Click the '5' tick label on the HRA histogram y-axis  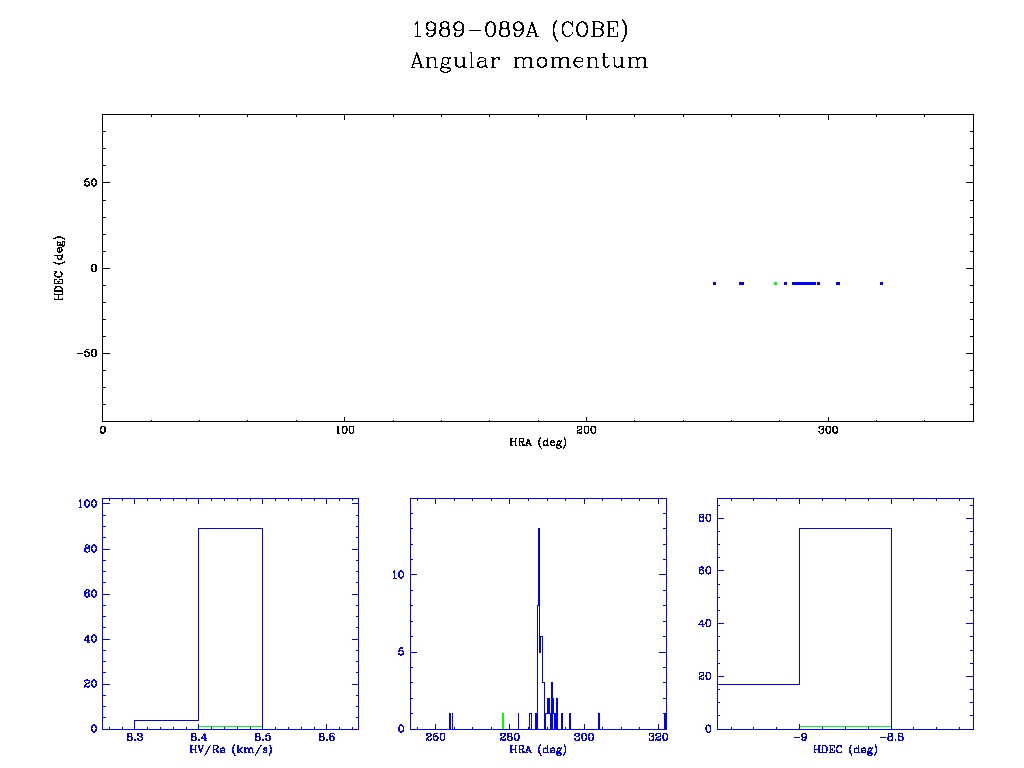coord(401,652)
